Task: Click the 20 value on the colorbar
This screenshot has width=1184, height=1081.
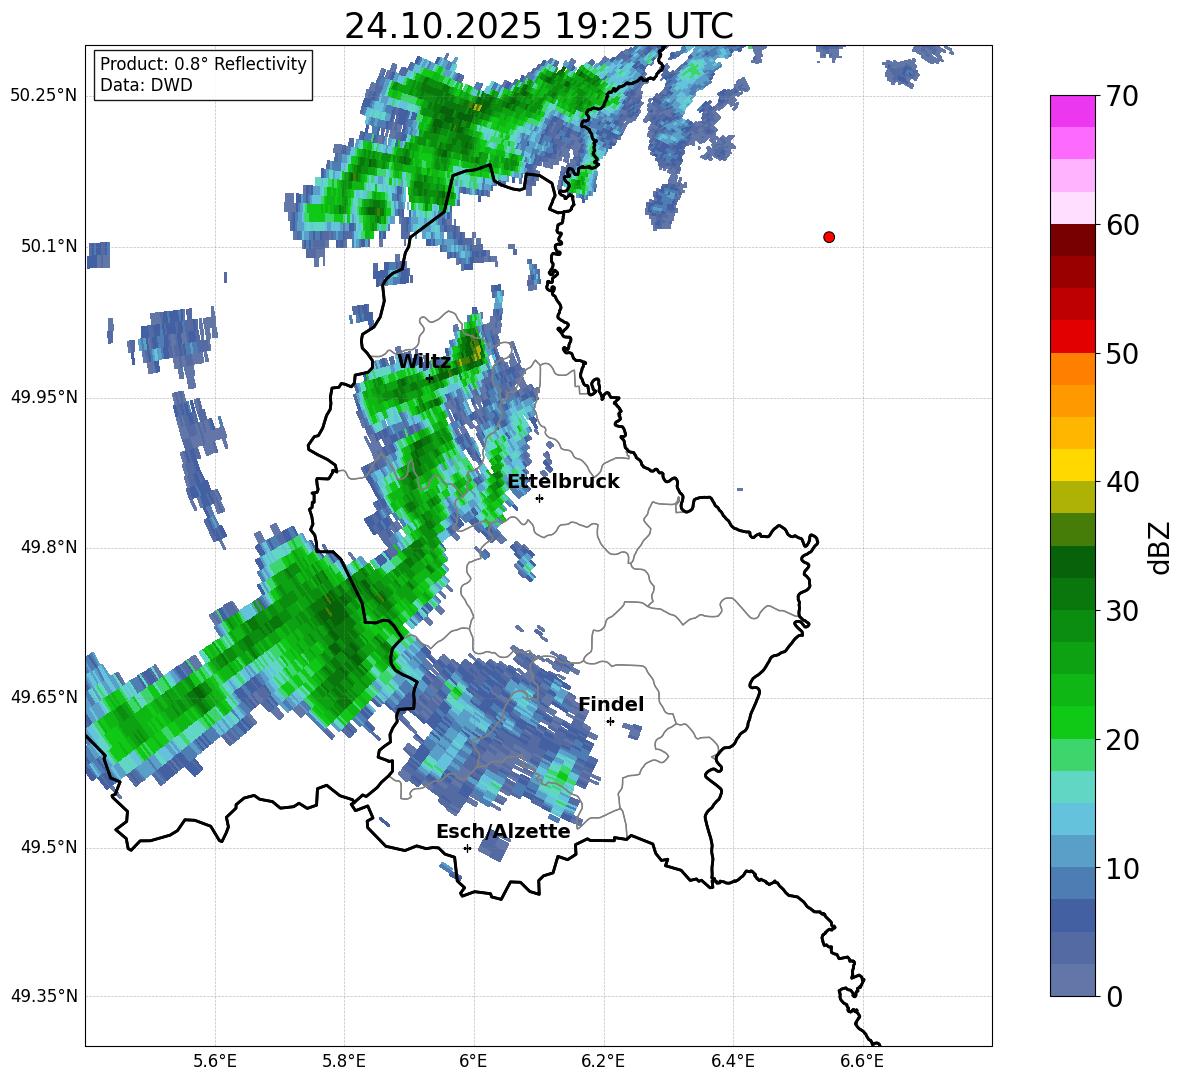Action: coord(1122,740)
